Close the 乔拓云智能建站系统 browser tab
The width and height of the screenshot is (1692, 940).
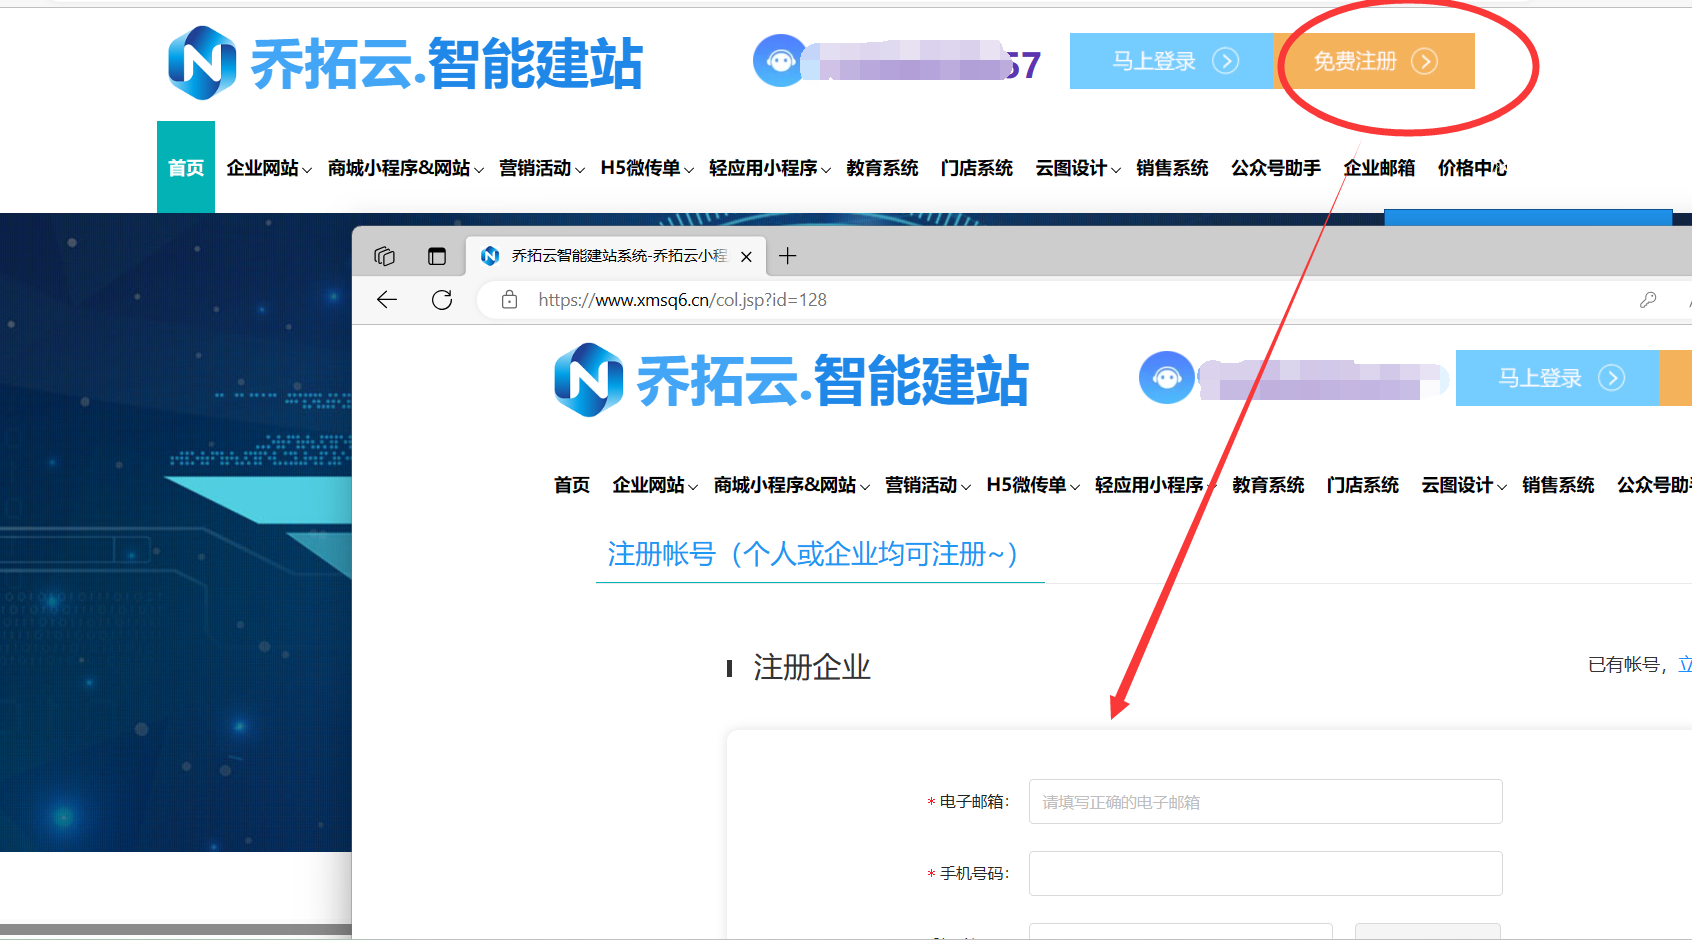(x=746, y=257)
